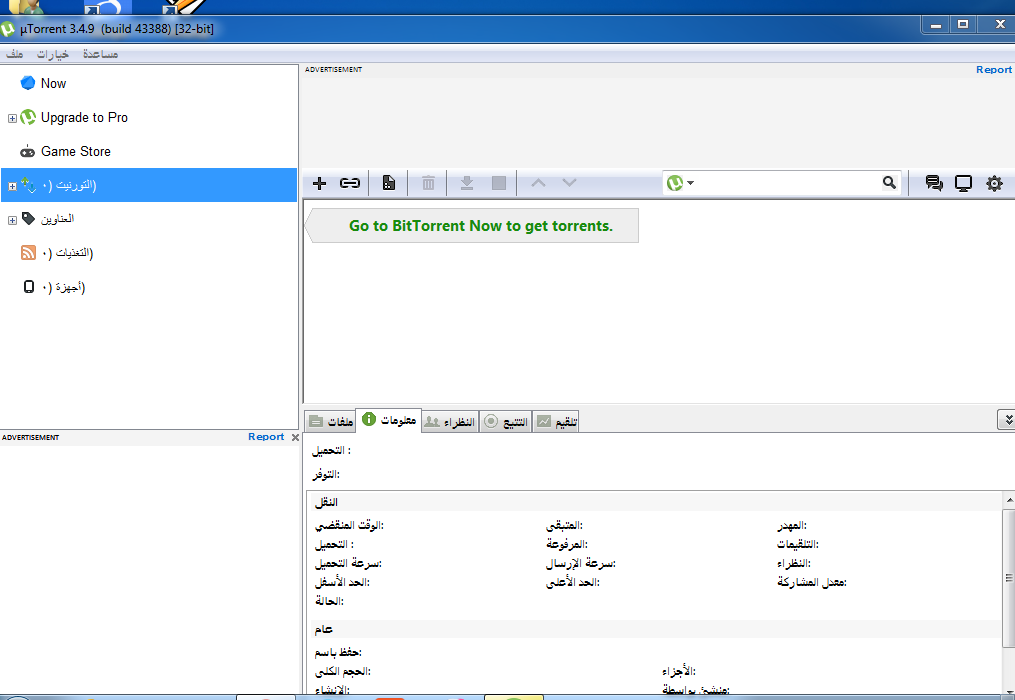Switch to the معلومات tab
Screen dimensions: 1015x700
389,420
